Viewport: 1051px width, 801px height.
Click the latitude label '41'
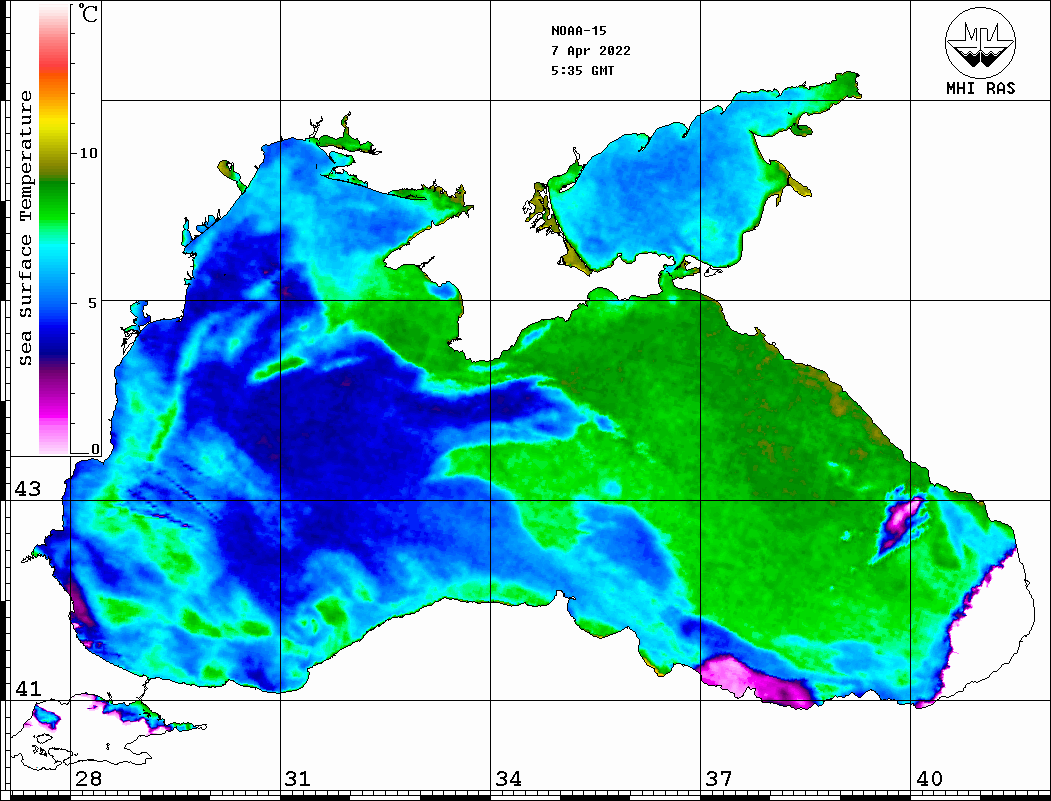(28, 689)
